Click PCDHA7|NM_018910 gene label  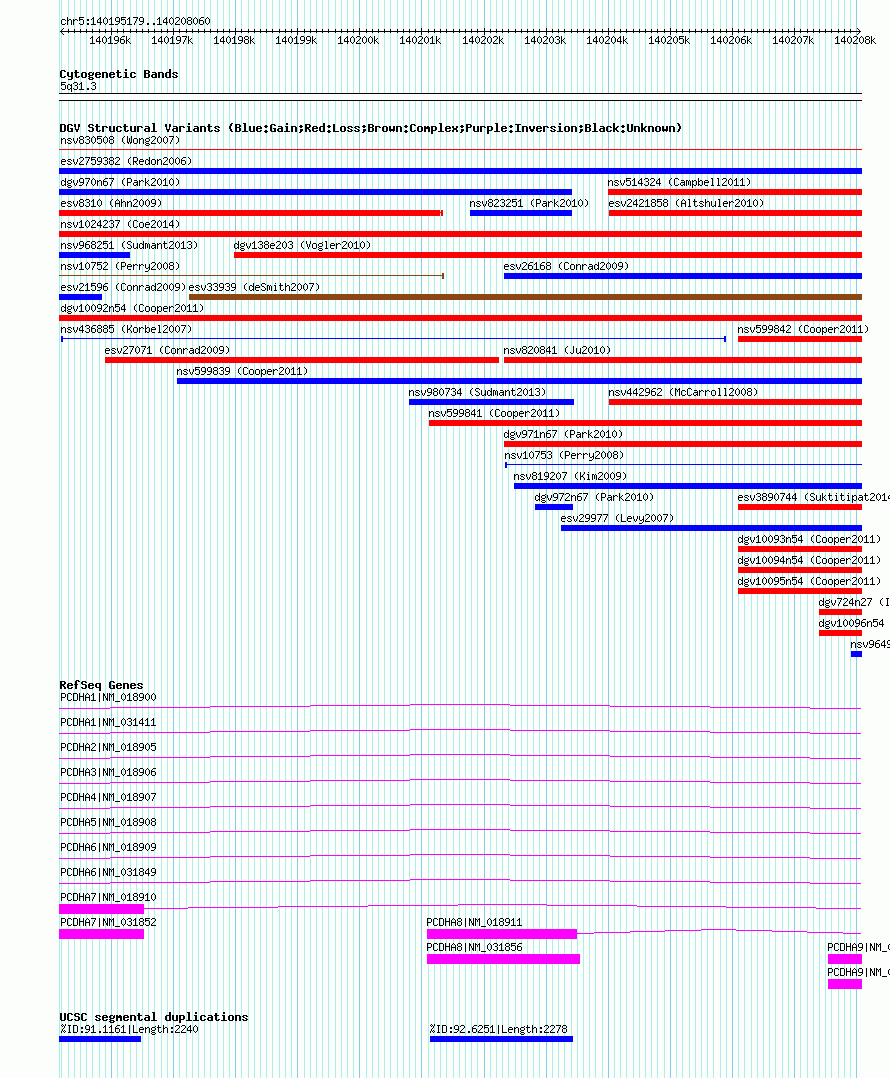(x=108, y=897)
